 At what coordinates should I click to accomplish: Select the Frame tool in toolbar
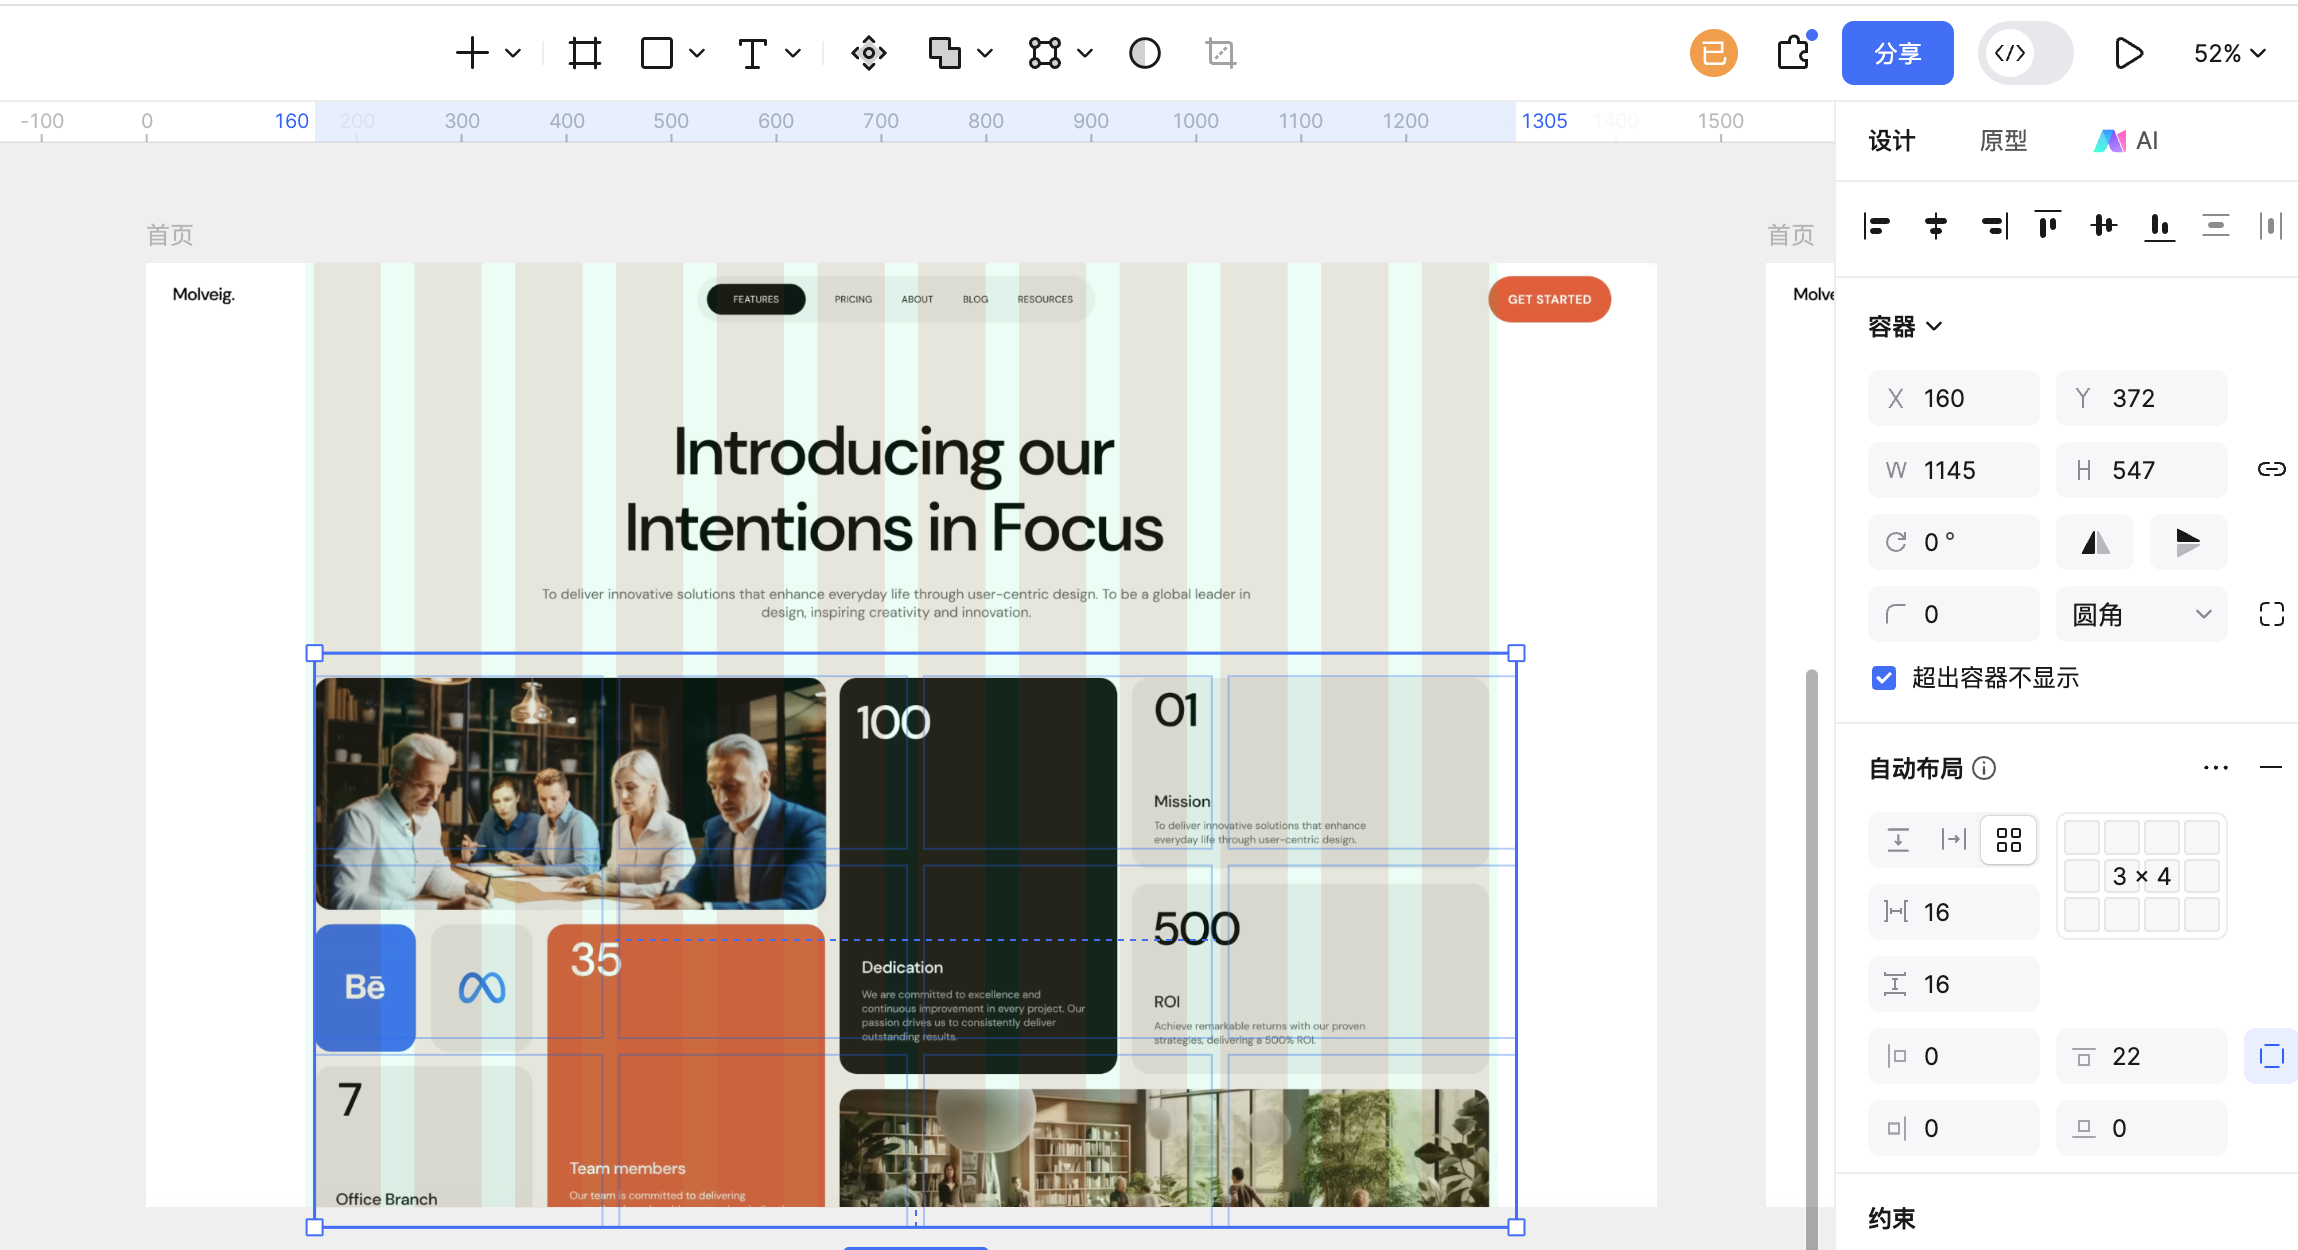pos(585,53)
